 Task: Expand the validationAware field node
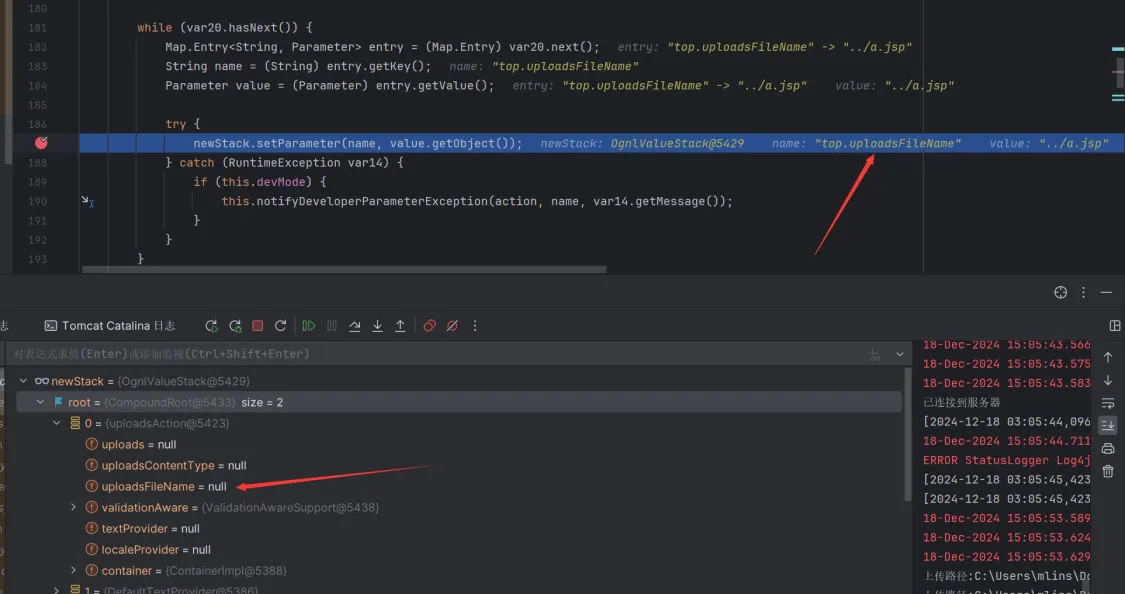[73, 508]
